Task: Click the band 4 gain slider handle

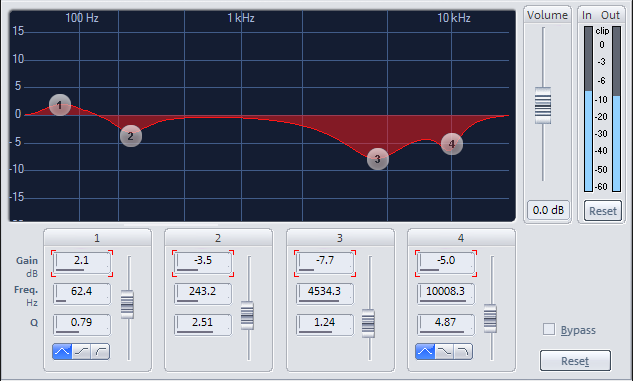Action: point(490,318)
